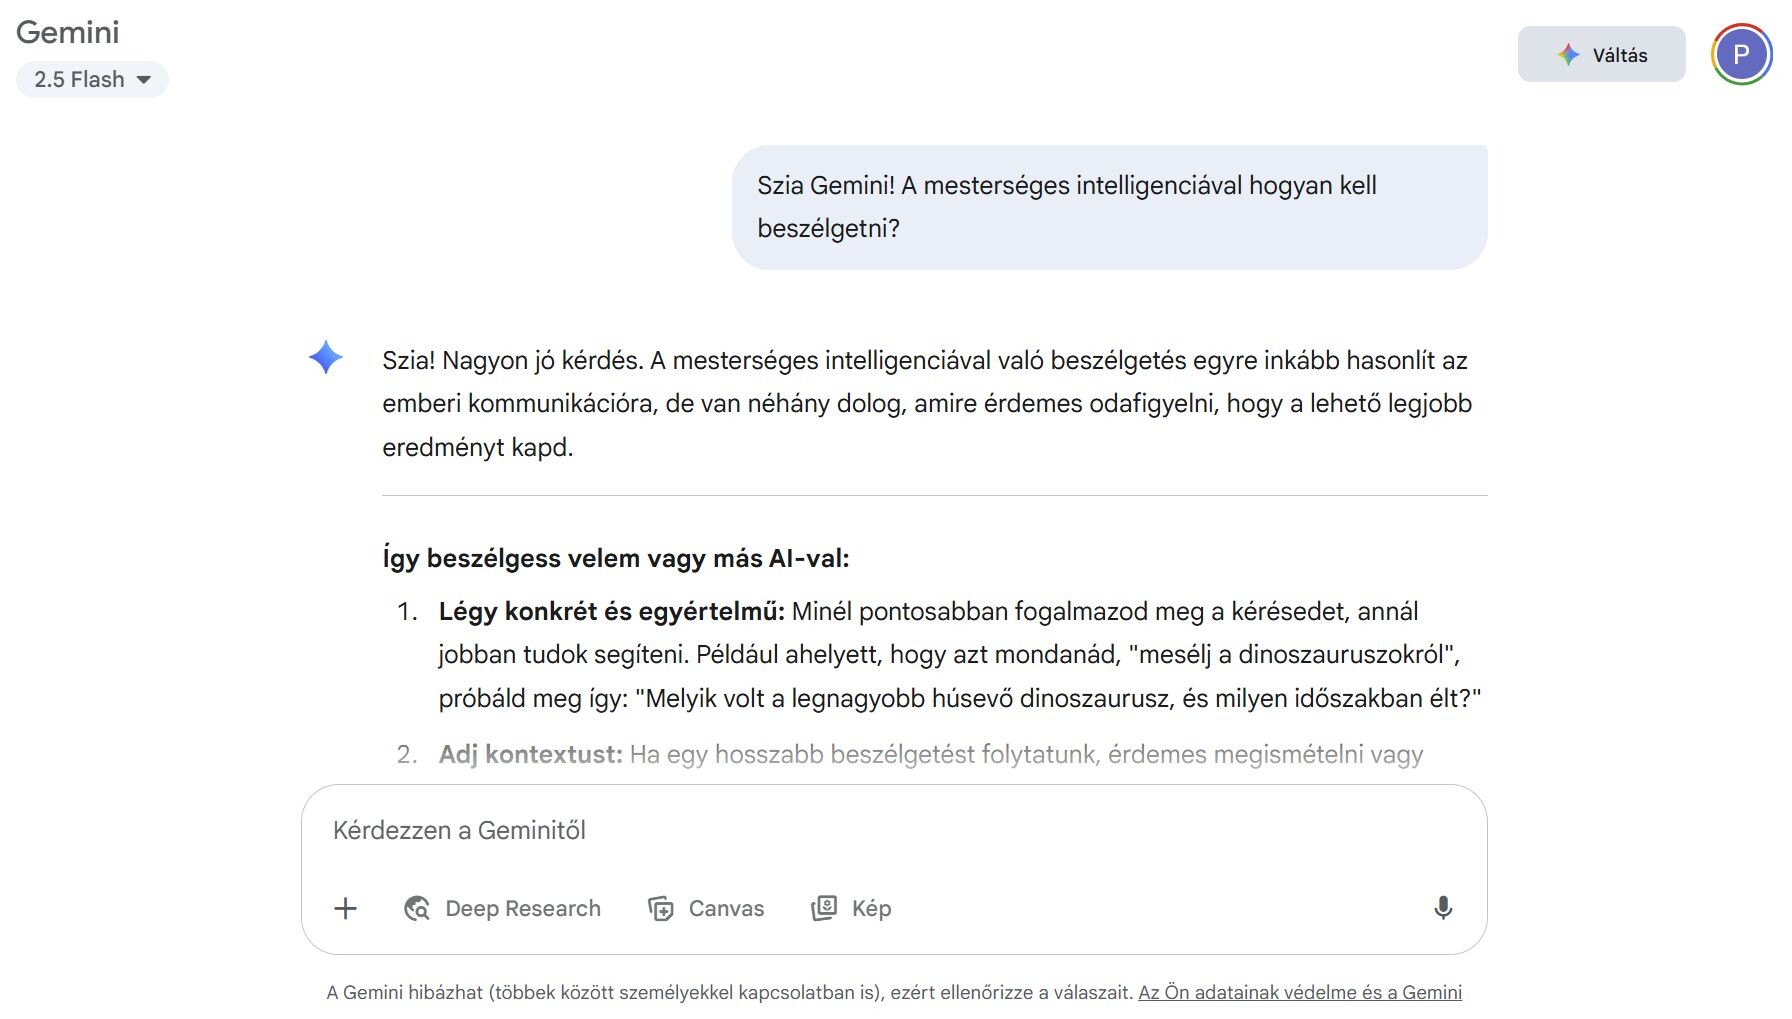The image size is (1792, 1019).
Task: Select the Kép image tool
Action: (851, 908)
